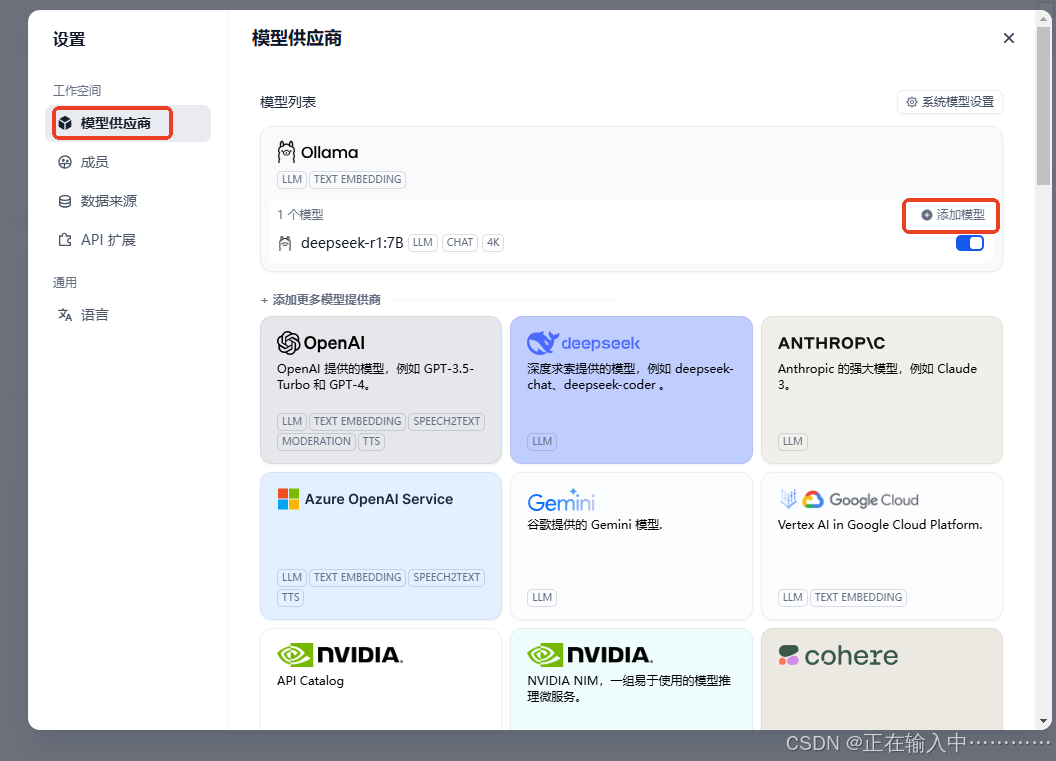
Task: Click the TEXT EMBEDDING tag under Ollama
Action: click(x=358, y=179)
